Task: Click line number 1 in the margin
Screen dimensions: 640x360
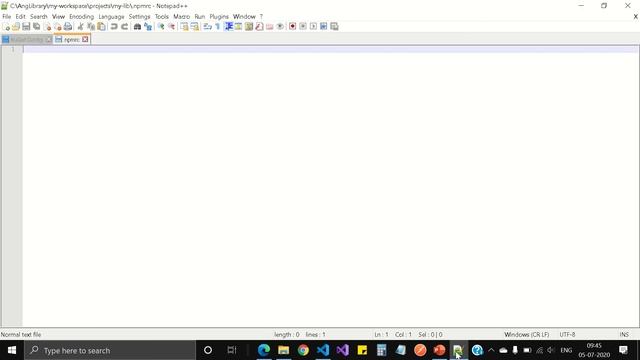Action: point(13,49)
